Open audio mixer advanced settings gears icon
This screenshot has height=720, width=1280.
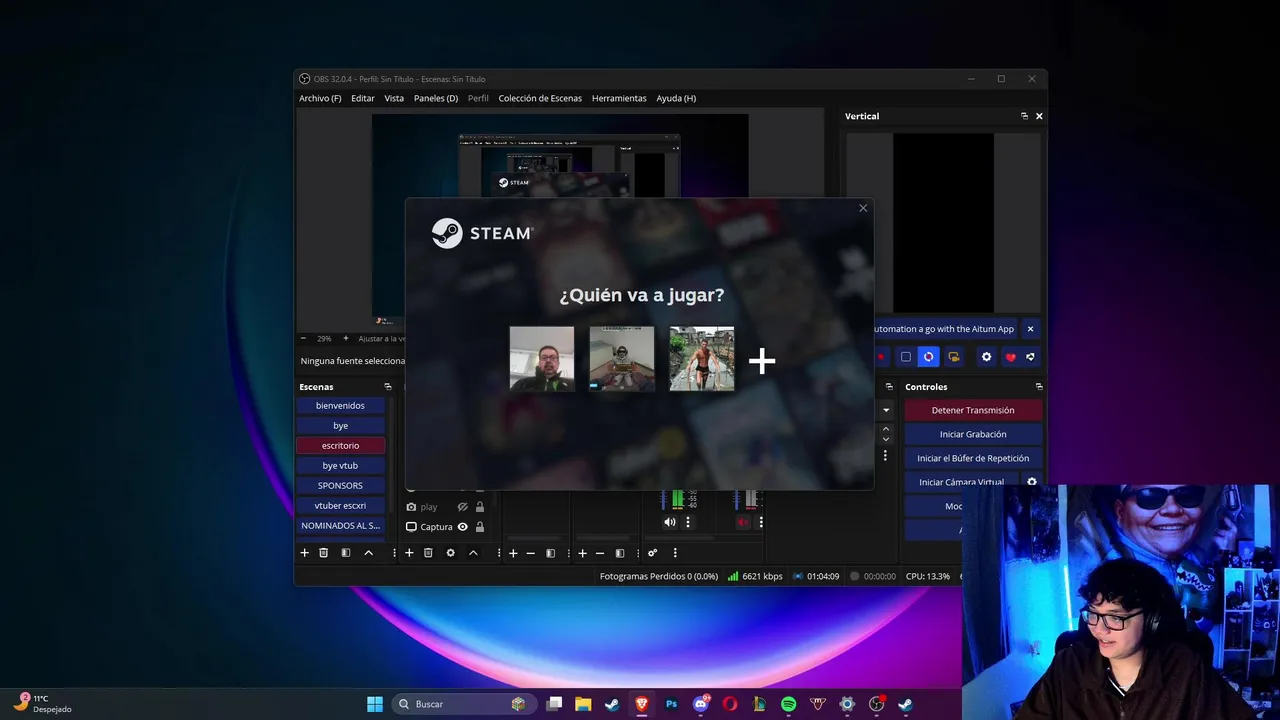pyautogui.click(x=652, y=553)
